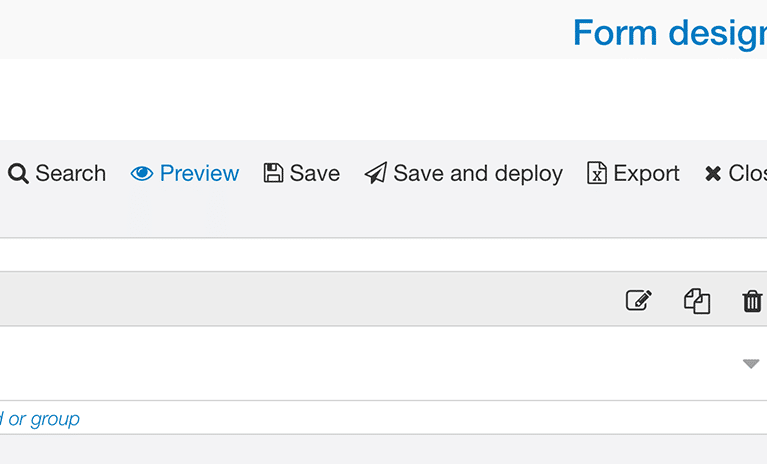Screen dimensions: 767x464
Task: Click the magnifying glass Search icon
Action: [x=18, y=174]
